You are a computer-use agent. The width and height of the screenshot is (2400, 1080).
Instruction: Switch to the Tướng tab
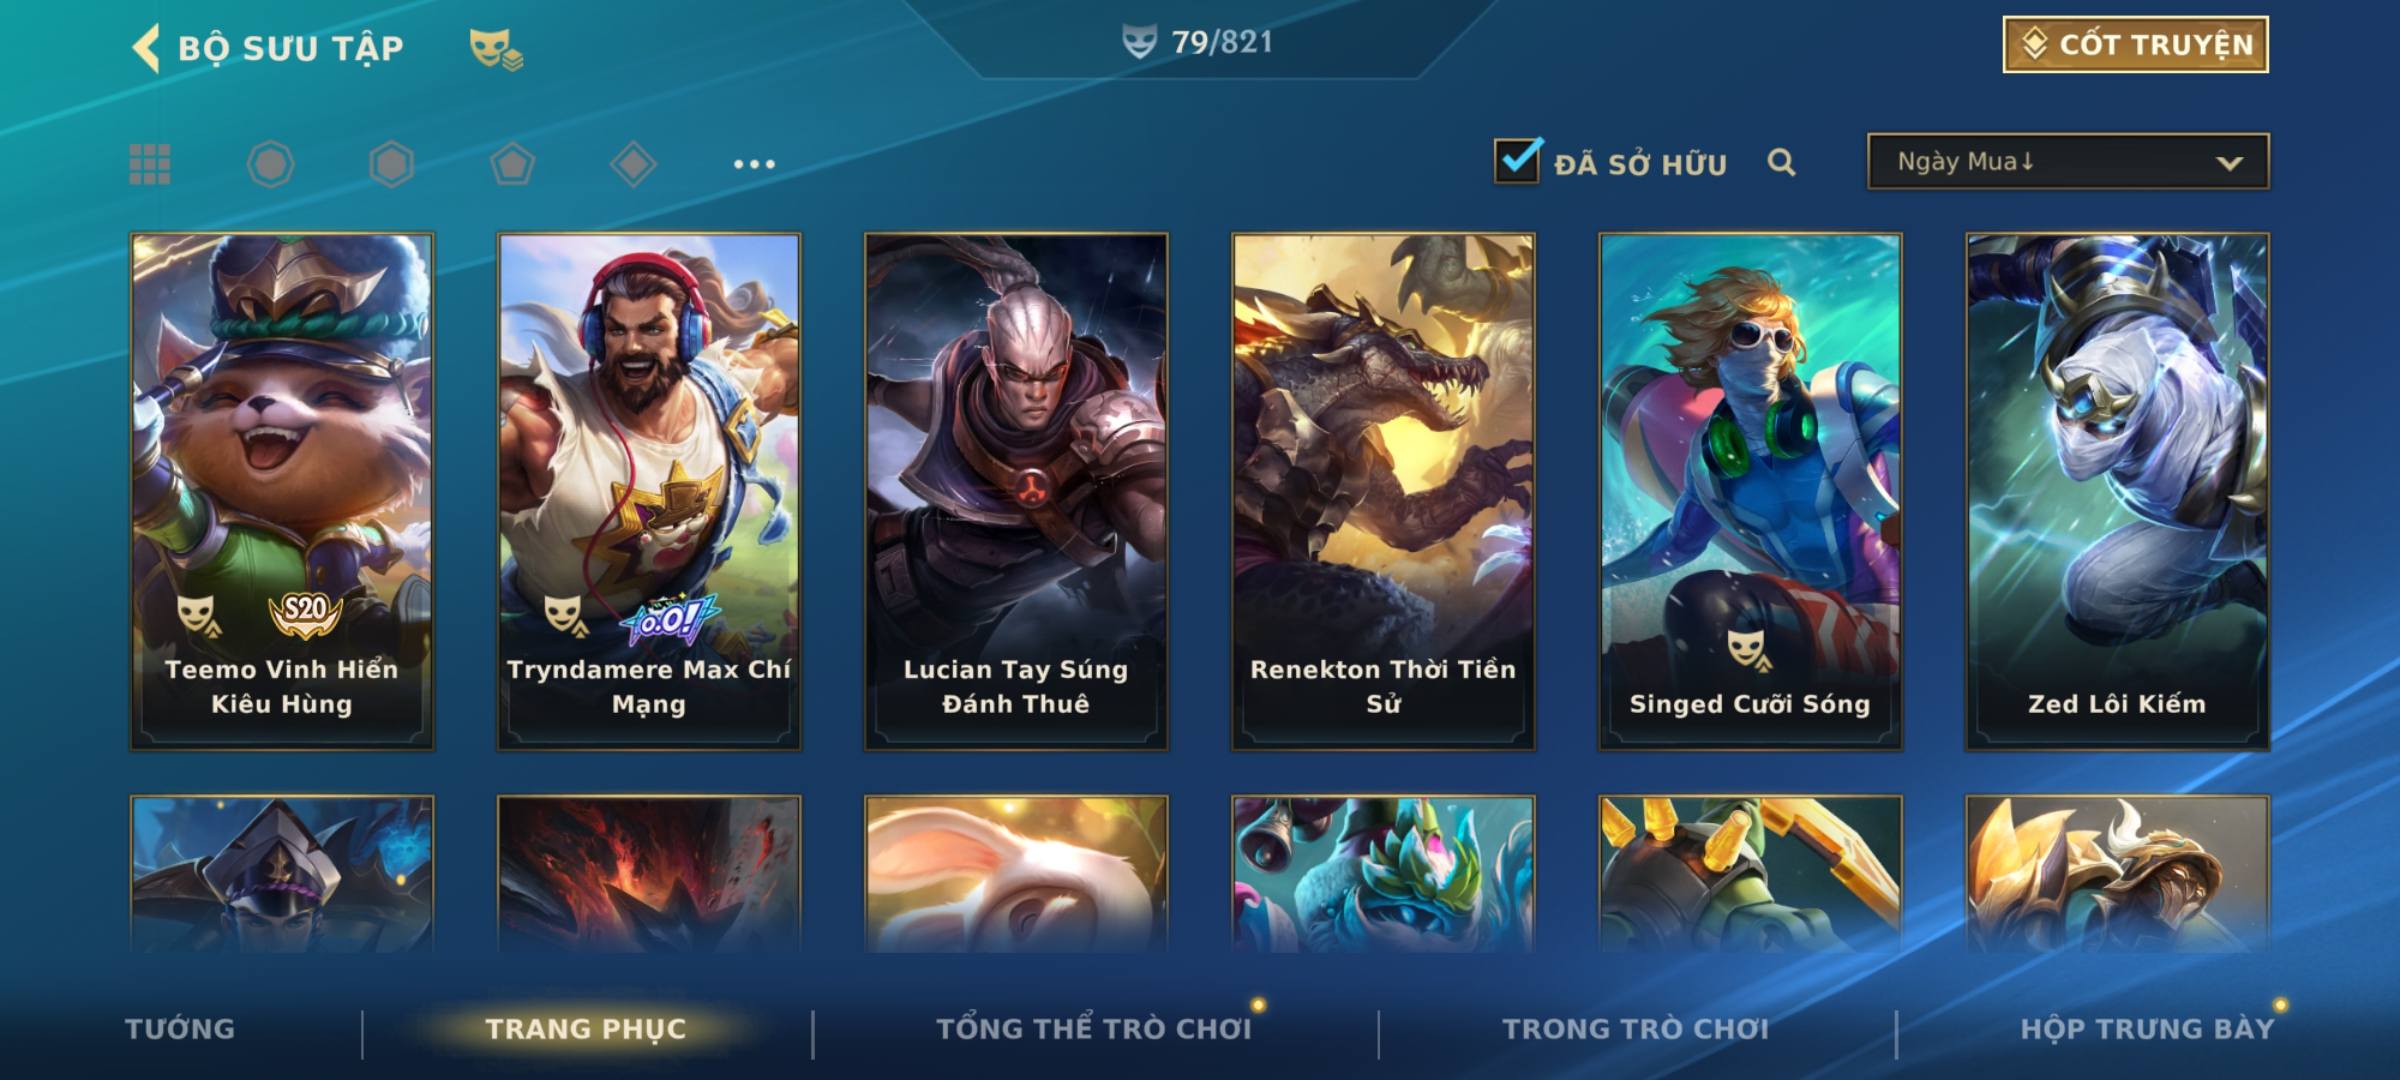180,1028
